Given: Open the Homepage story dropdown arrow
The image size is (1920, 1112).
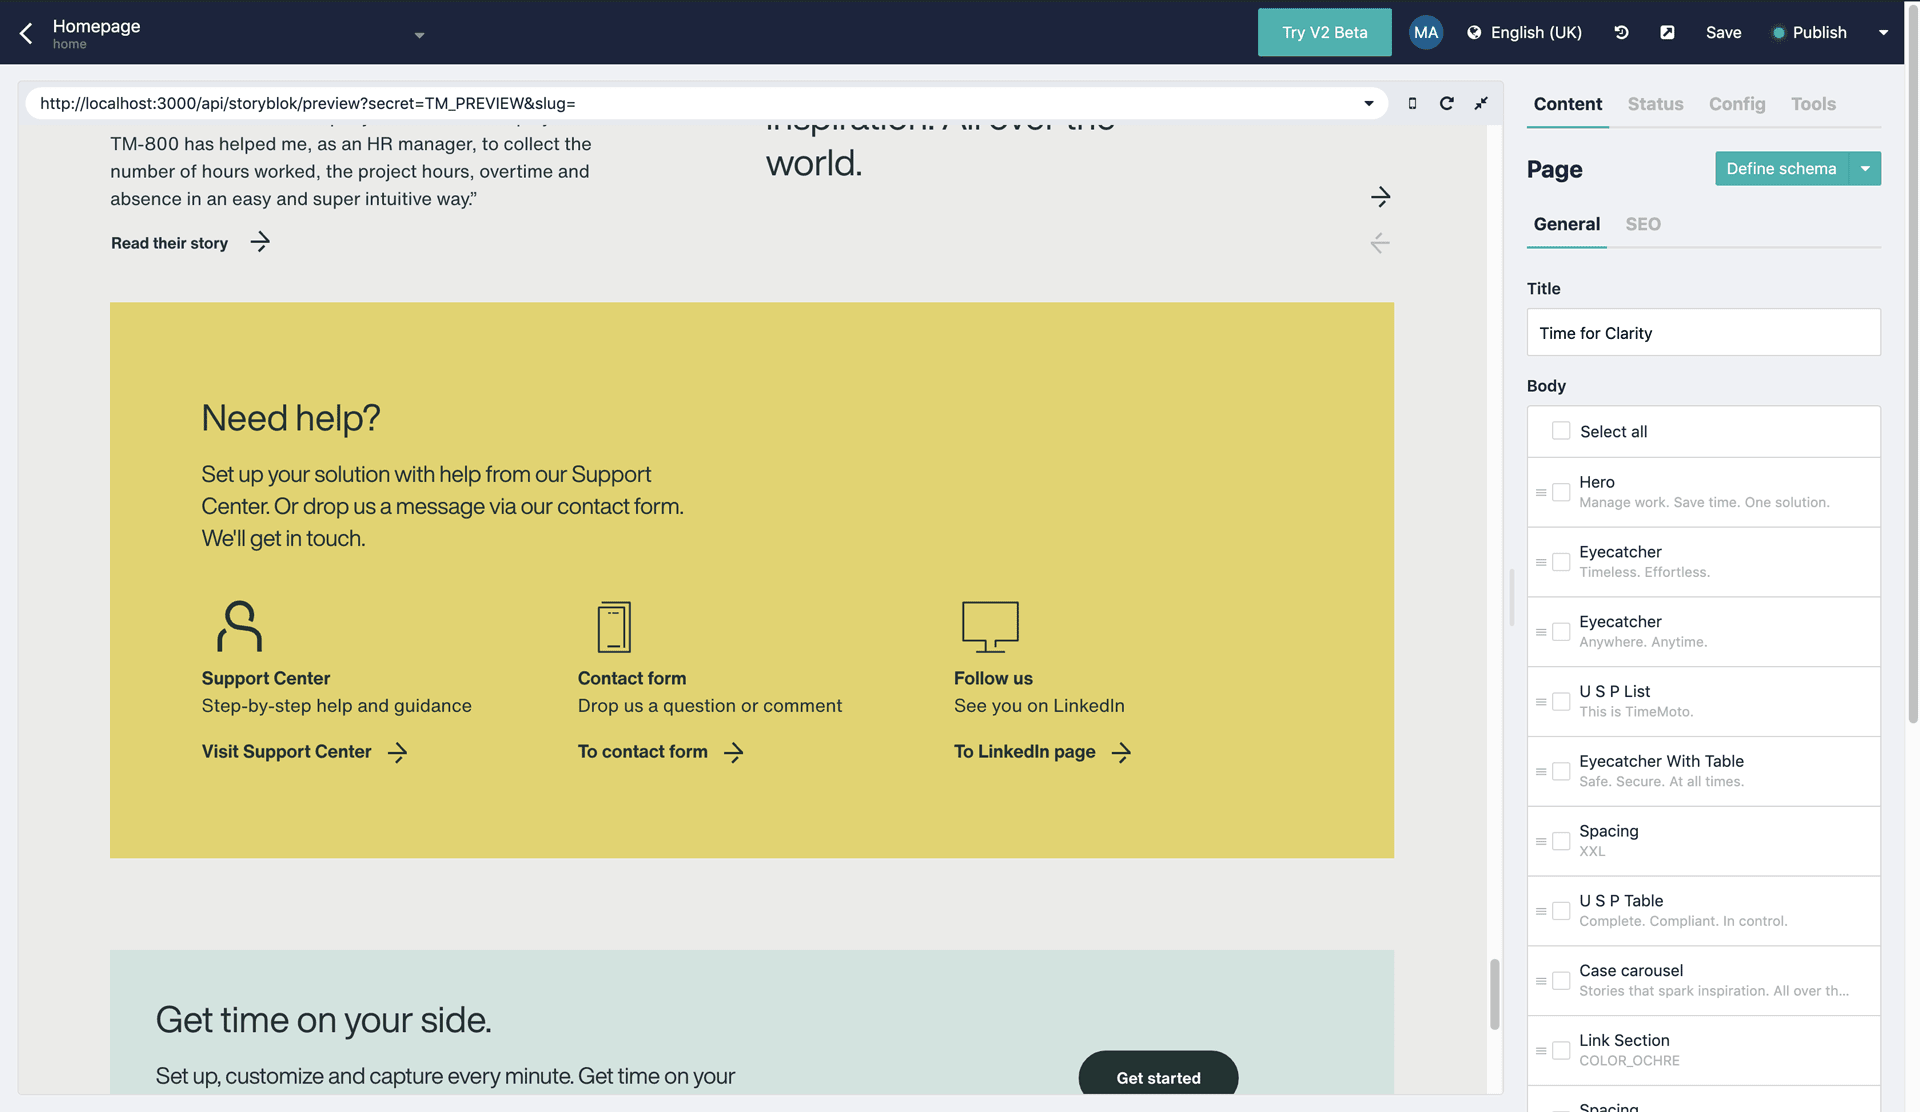Looking at the screenshot, I should point(419,35).
